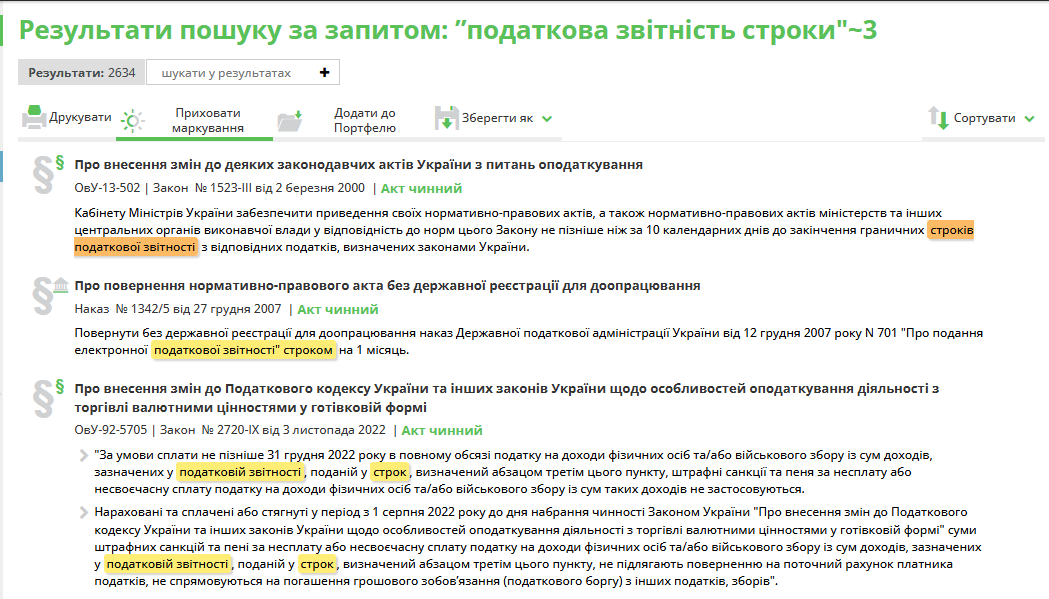Toggle Приховати маркування highlighting

pos(208,120)
